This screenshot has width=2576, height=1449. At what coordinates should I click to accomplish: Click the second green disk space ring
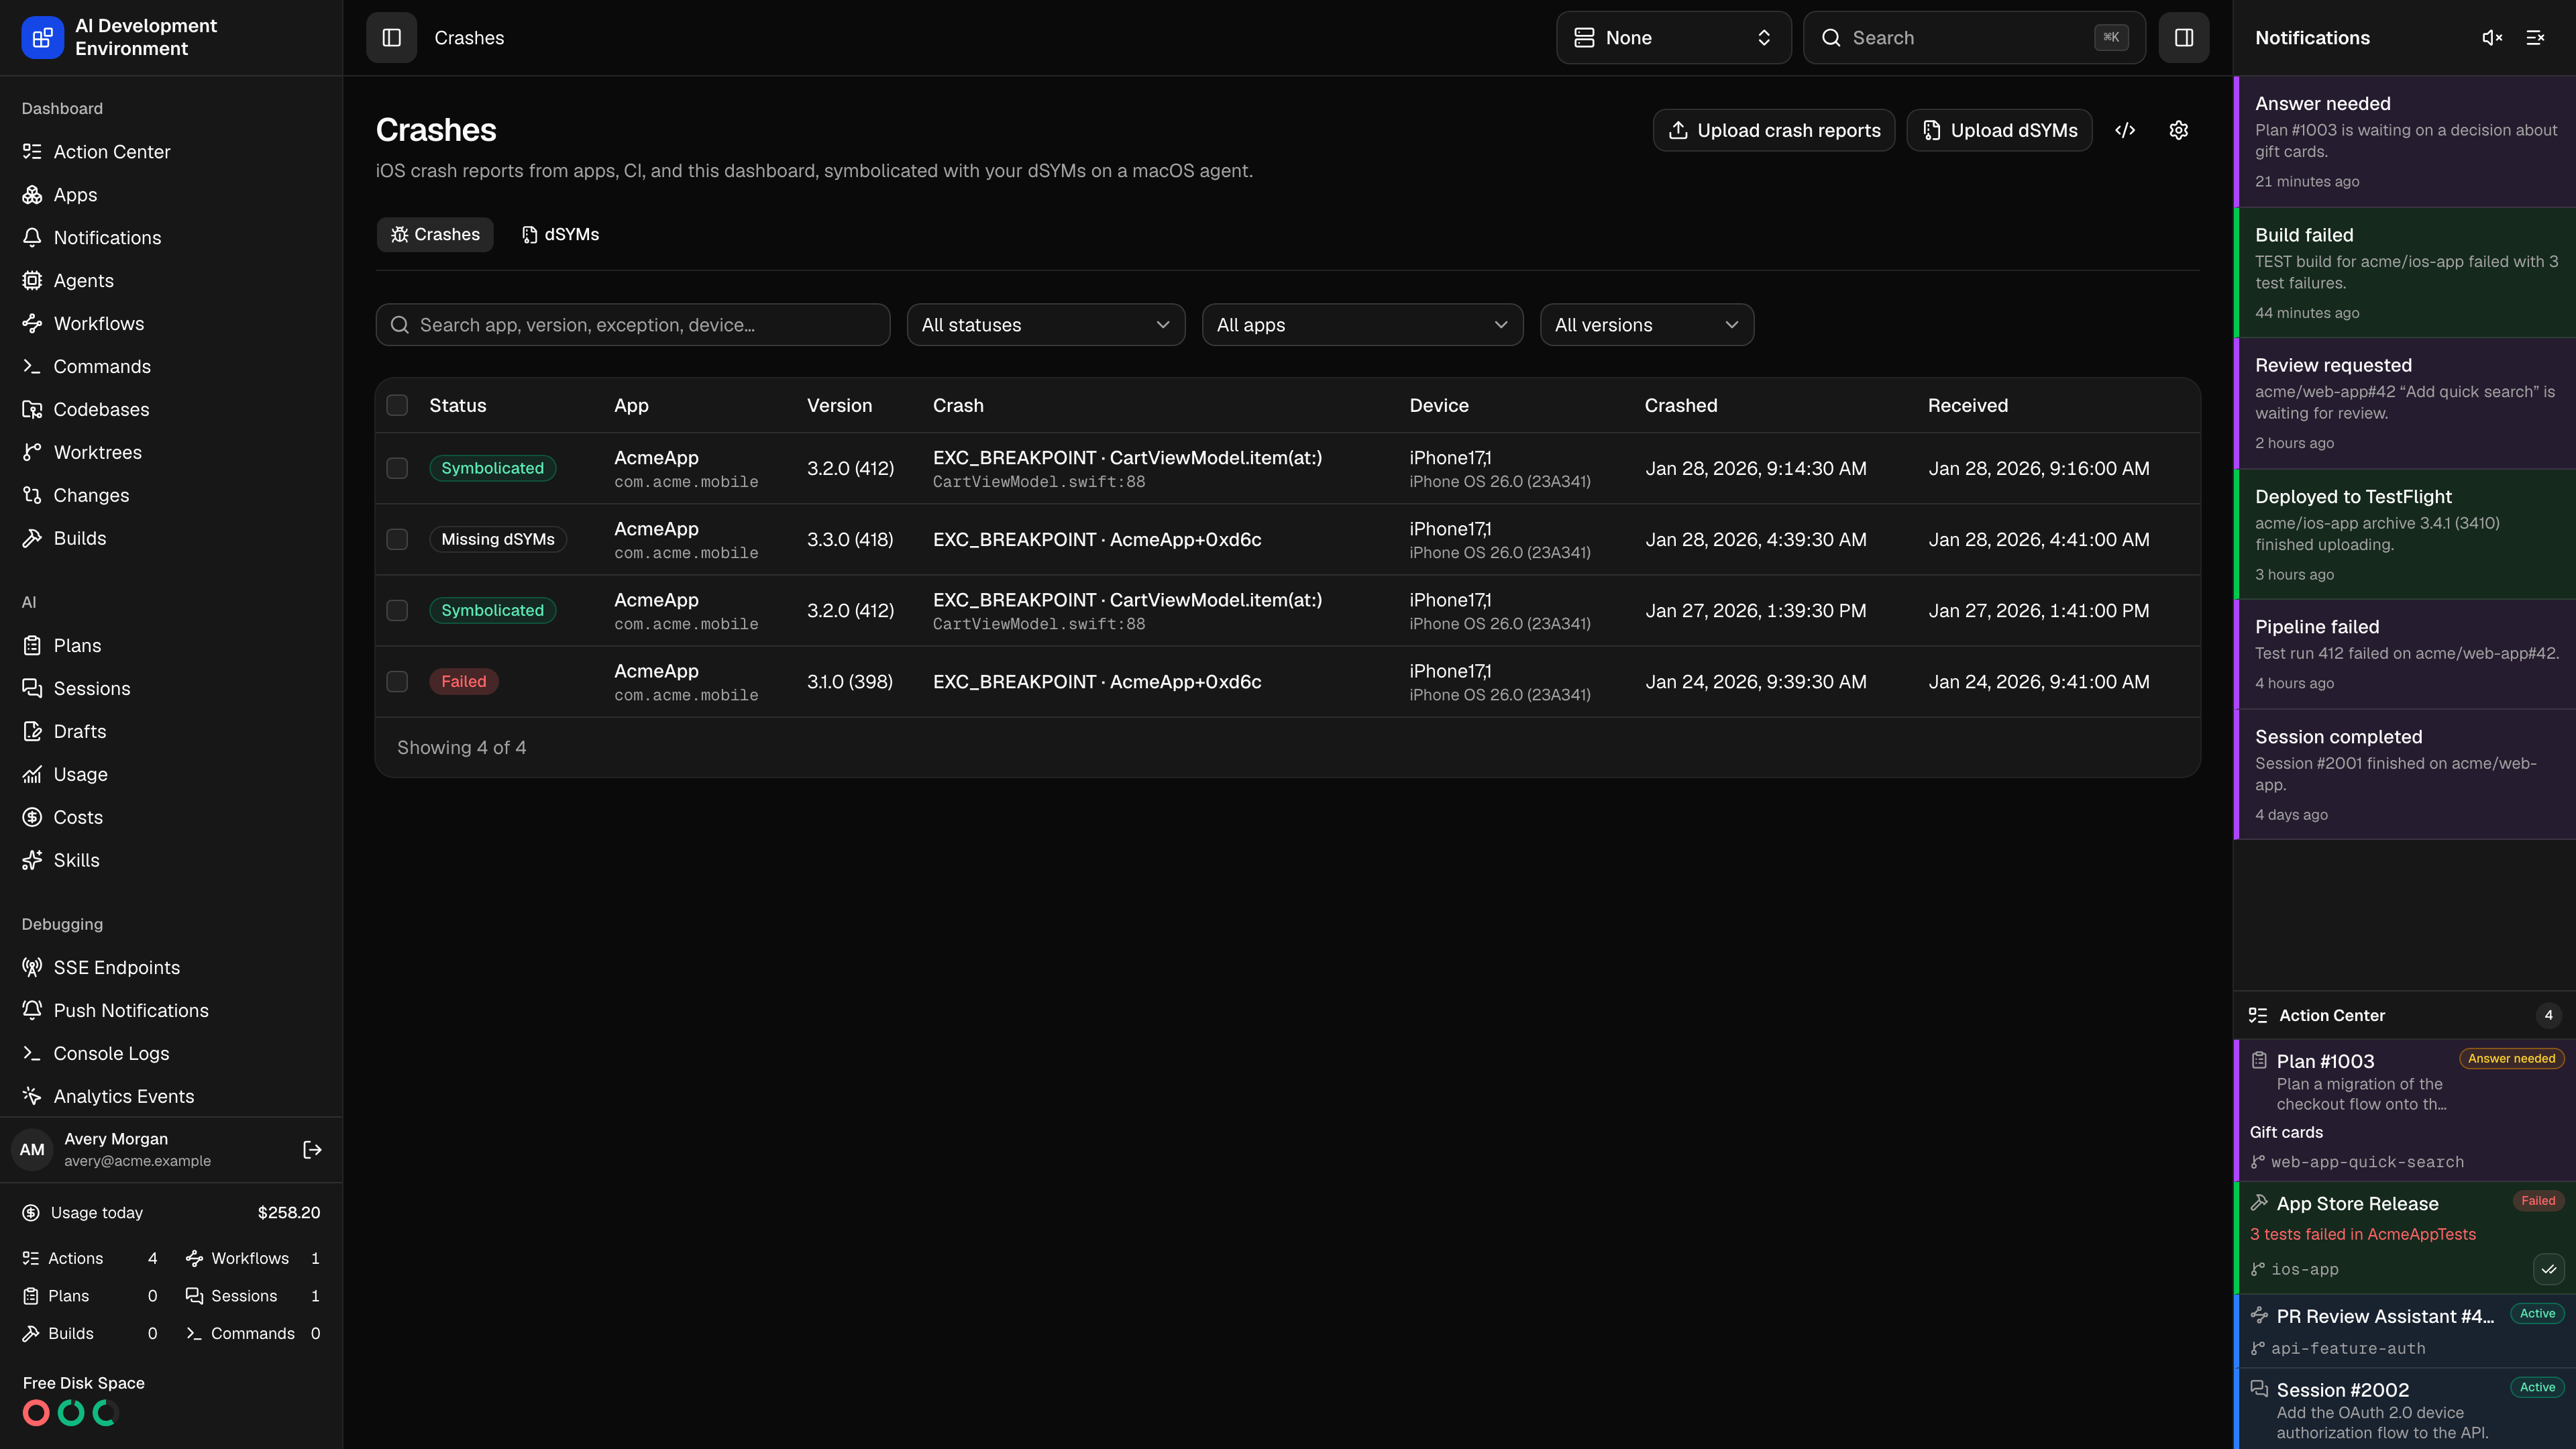coord(71,1413)
